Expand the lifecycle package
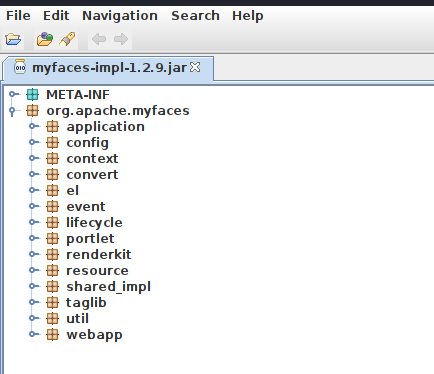The width and height of the screenshot is (434, 374). coord(34,222)
